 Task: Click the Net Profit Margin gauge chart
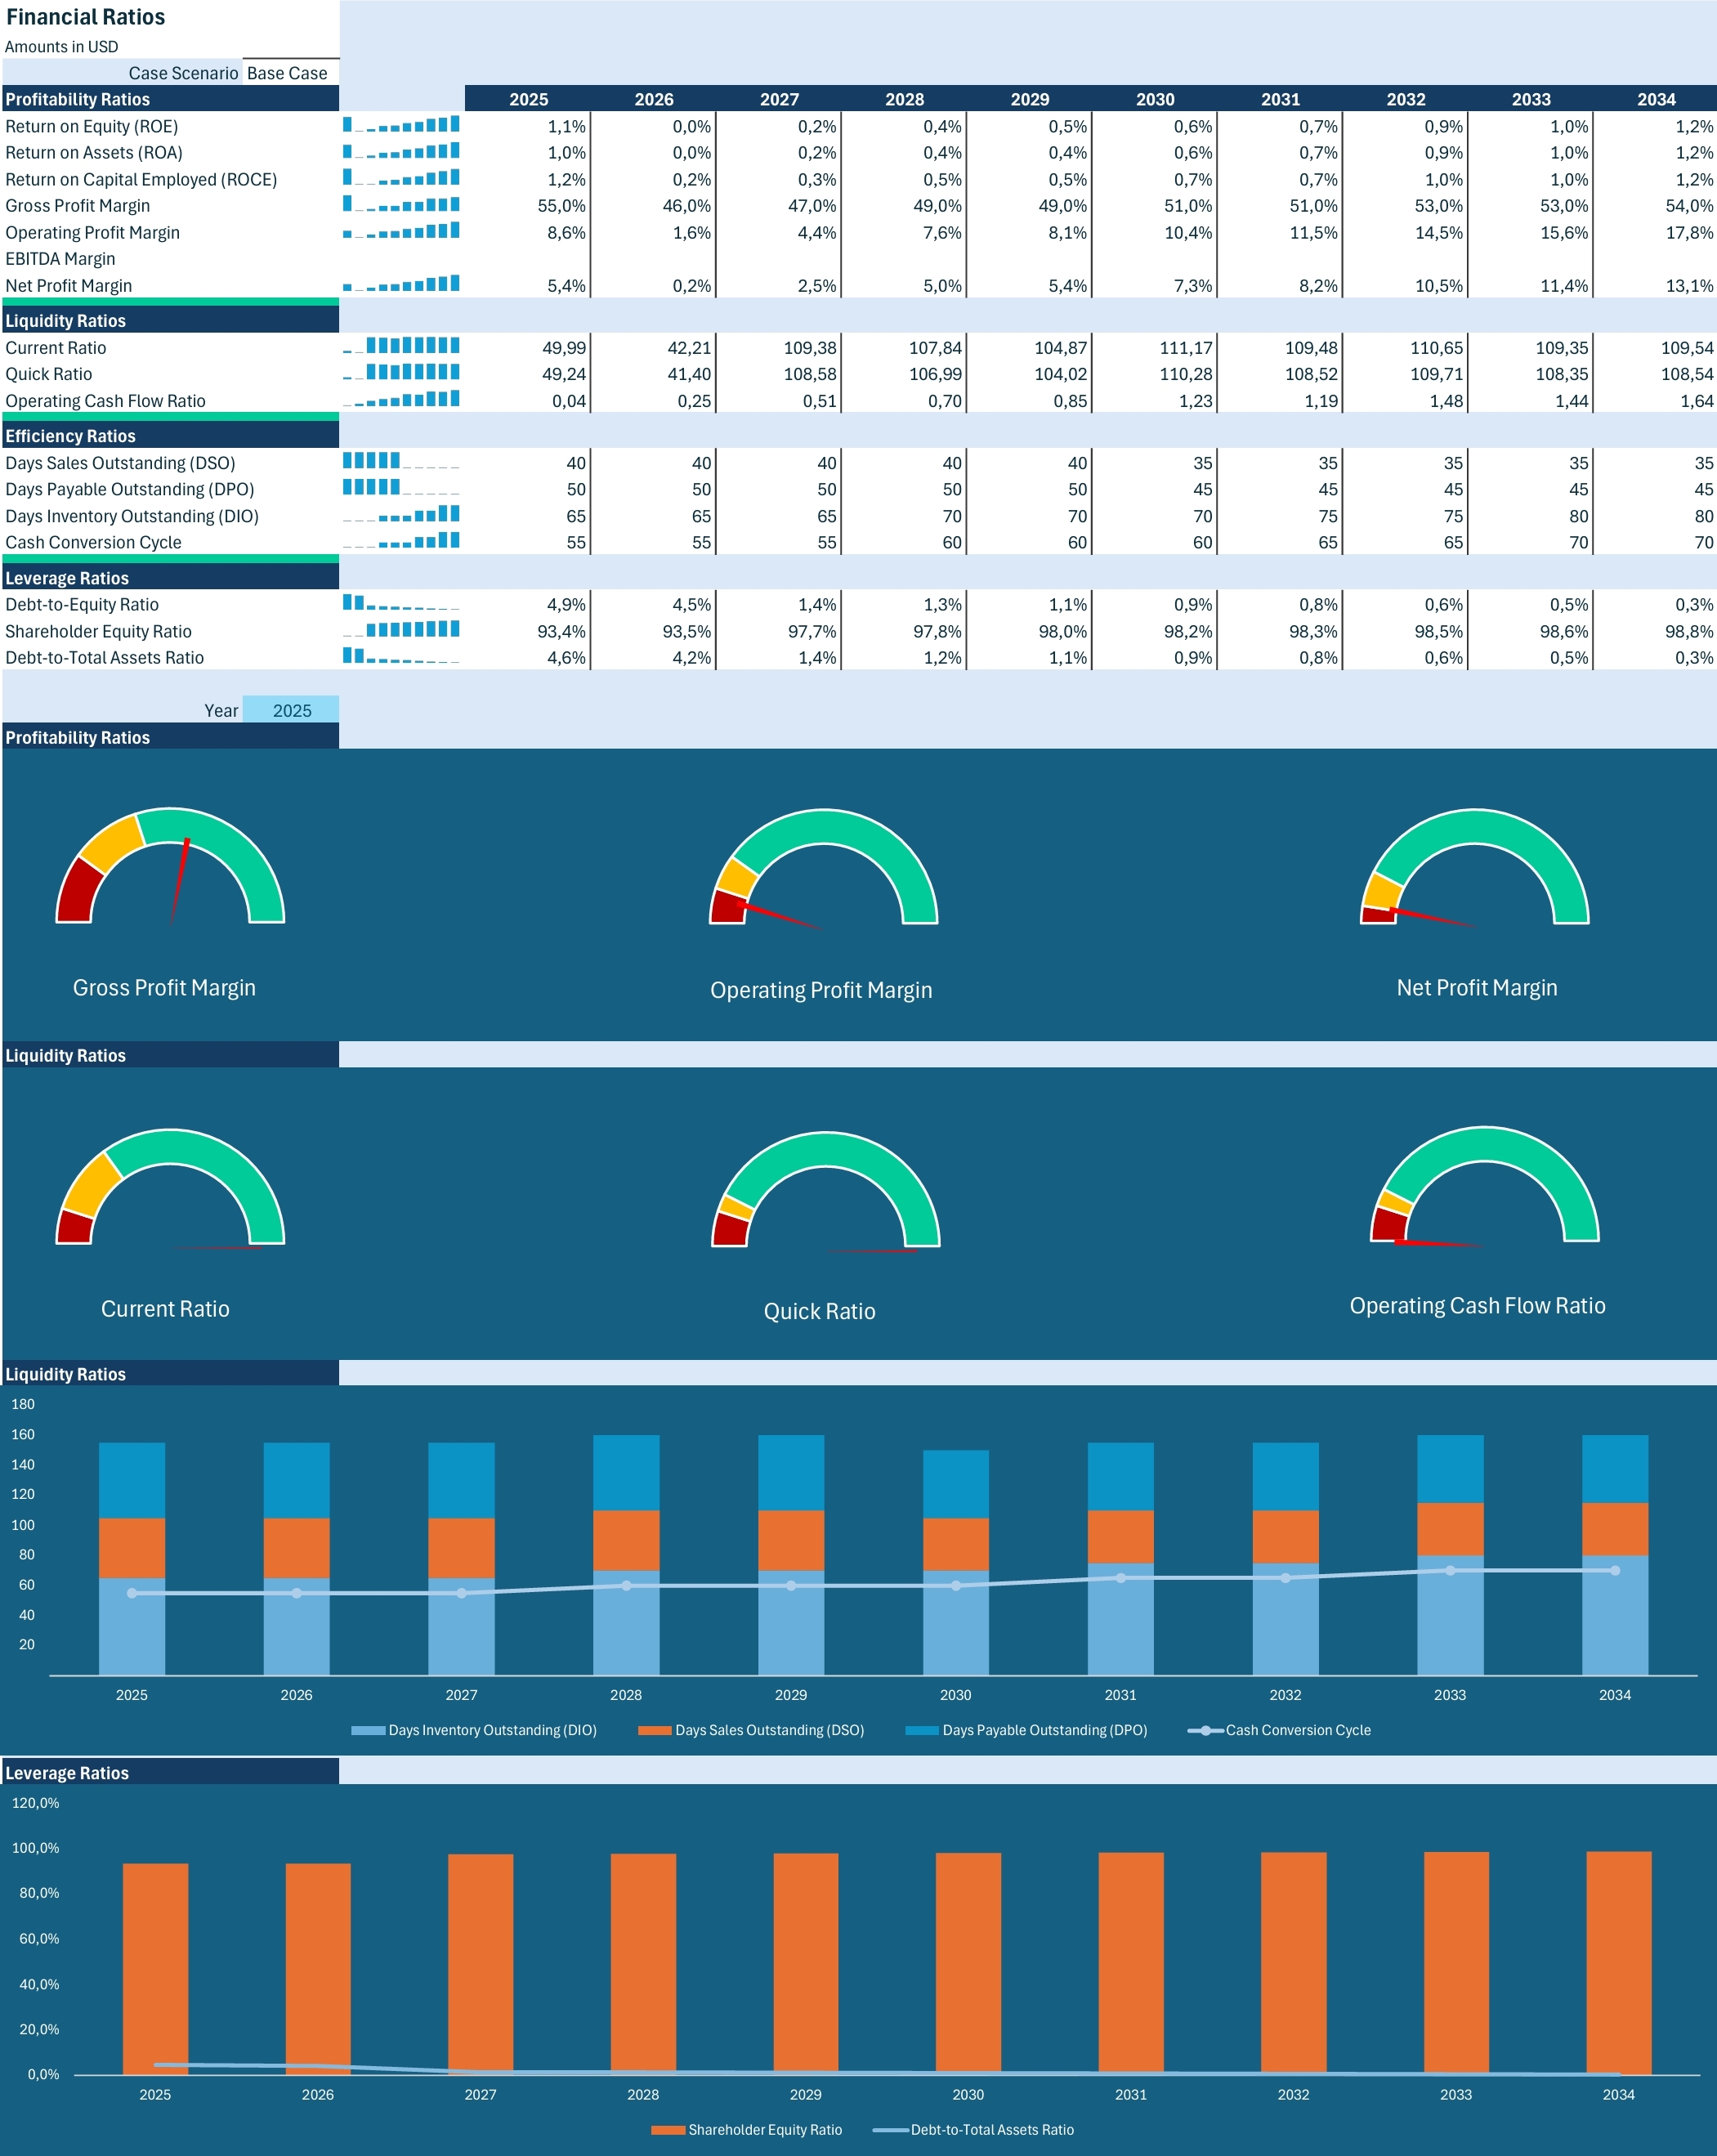tap(1475, 880)
